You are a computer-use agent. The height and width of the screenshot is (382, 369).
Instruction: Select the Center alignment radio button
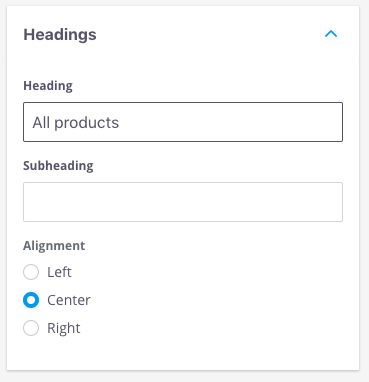pos(31,300)
